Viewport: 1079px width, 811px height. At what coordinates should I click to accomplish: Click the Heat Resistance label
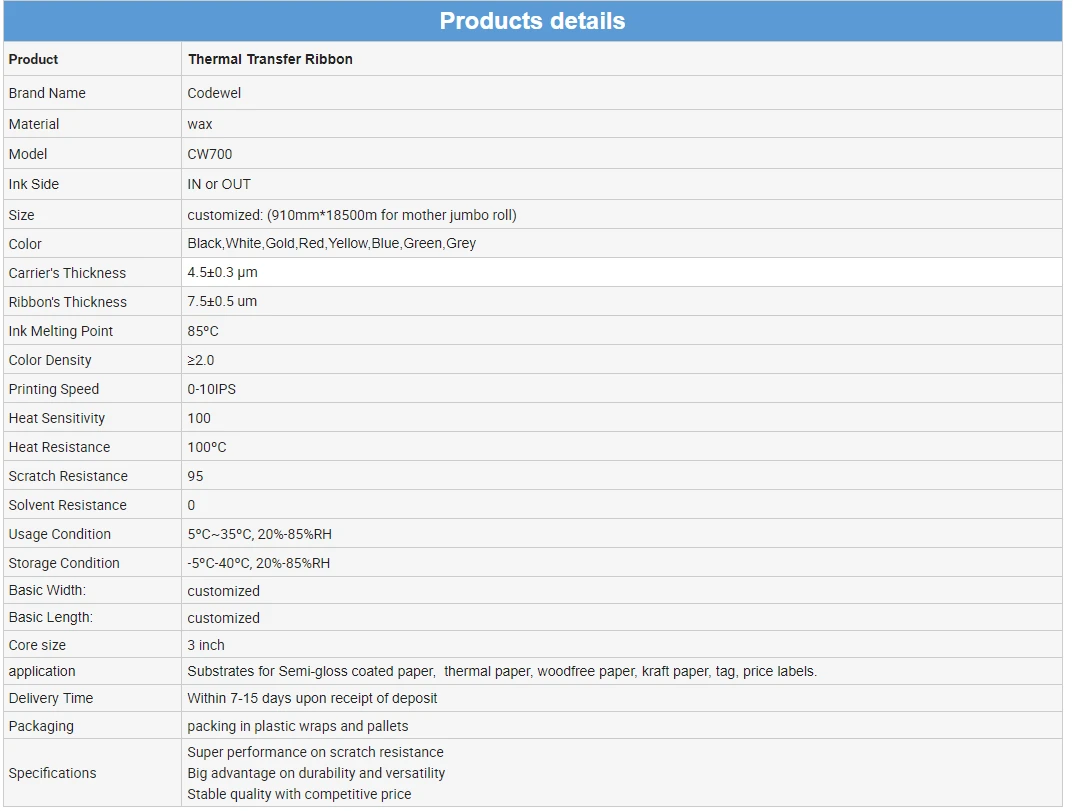click(59, 447)
